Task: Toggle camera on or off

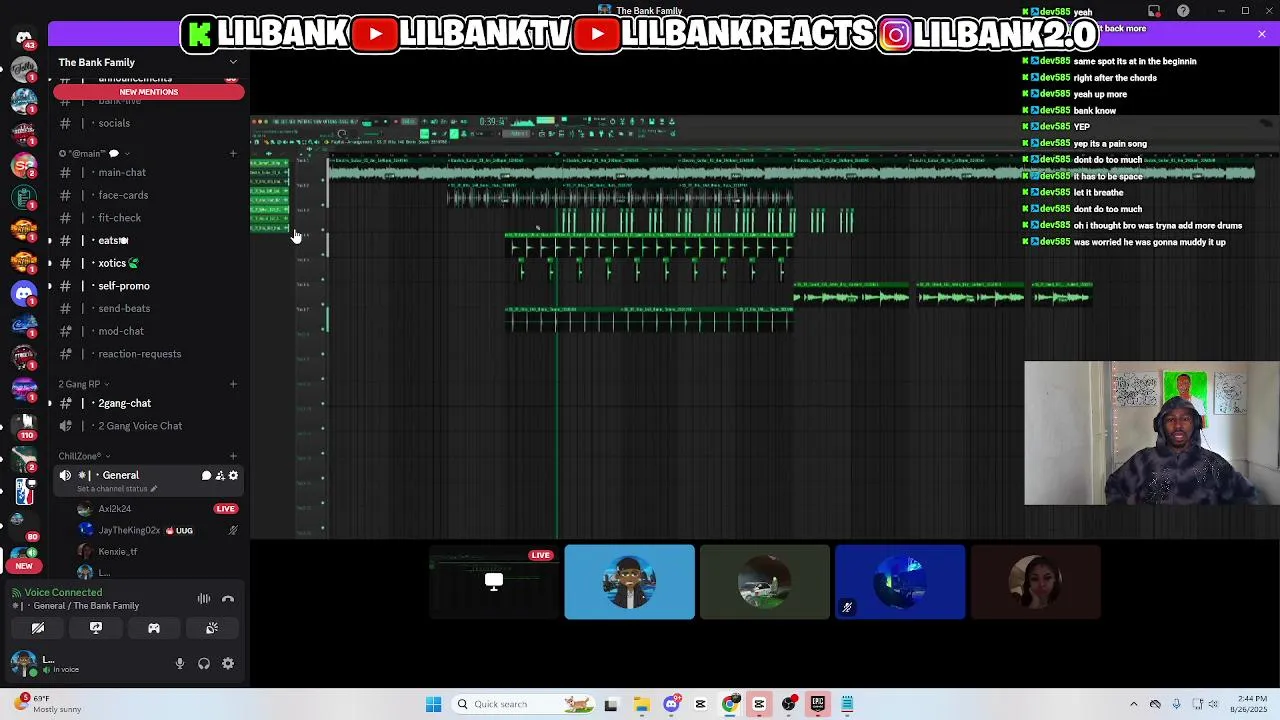Action: (38, 628)
